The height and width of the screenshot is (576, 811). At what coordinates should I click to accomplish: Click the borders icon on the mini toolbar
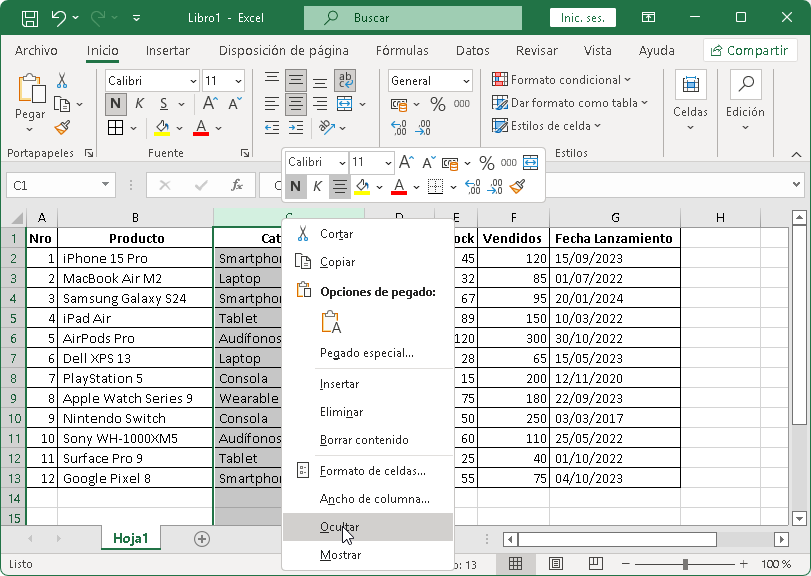pyautogui.click(x=436, y=186)
